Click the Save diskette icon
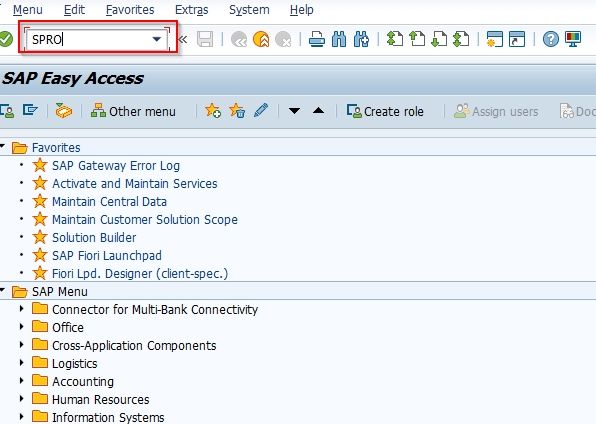 pyautogui.click(x=205, y=39)
